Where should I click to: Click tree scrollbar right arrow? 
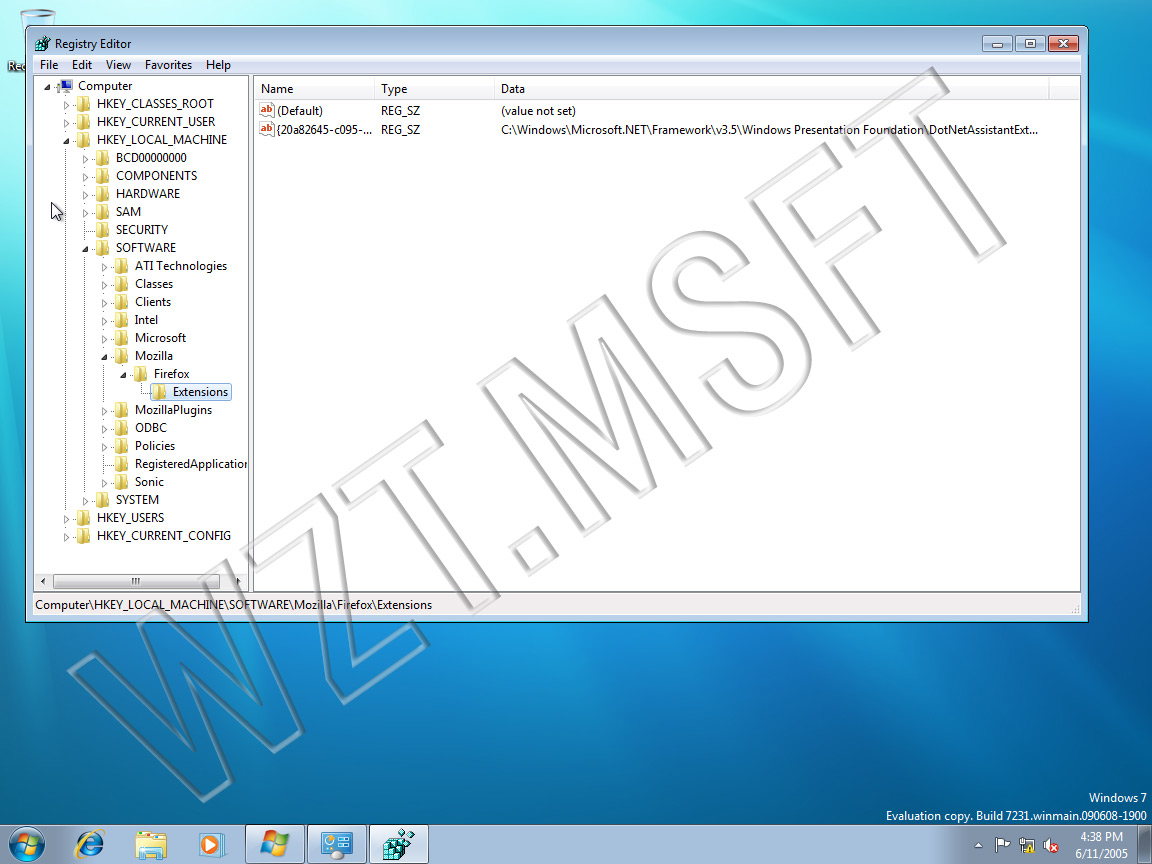point(238,581)
